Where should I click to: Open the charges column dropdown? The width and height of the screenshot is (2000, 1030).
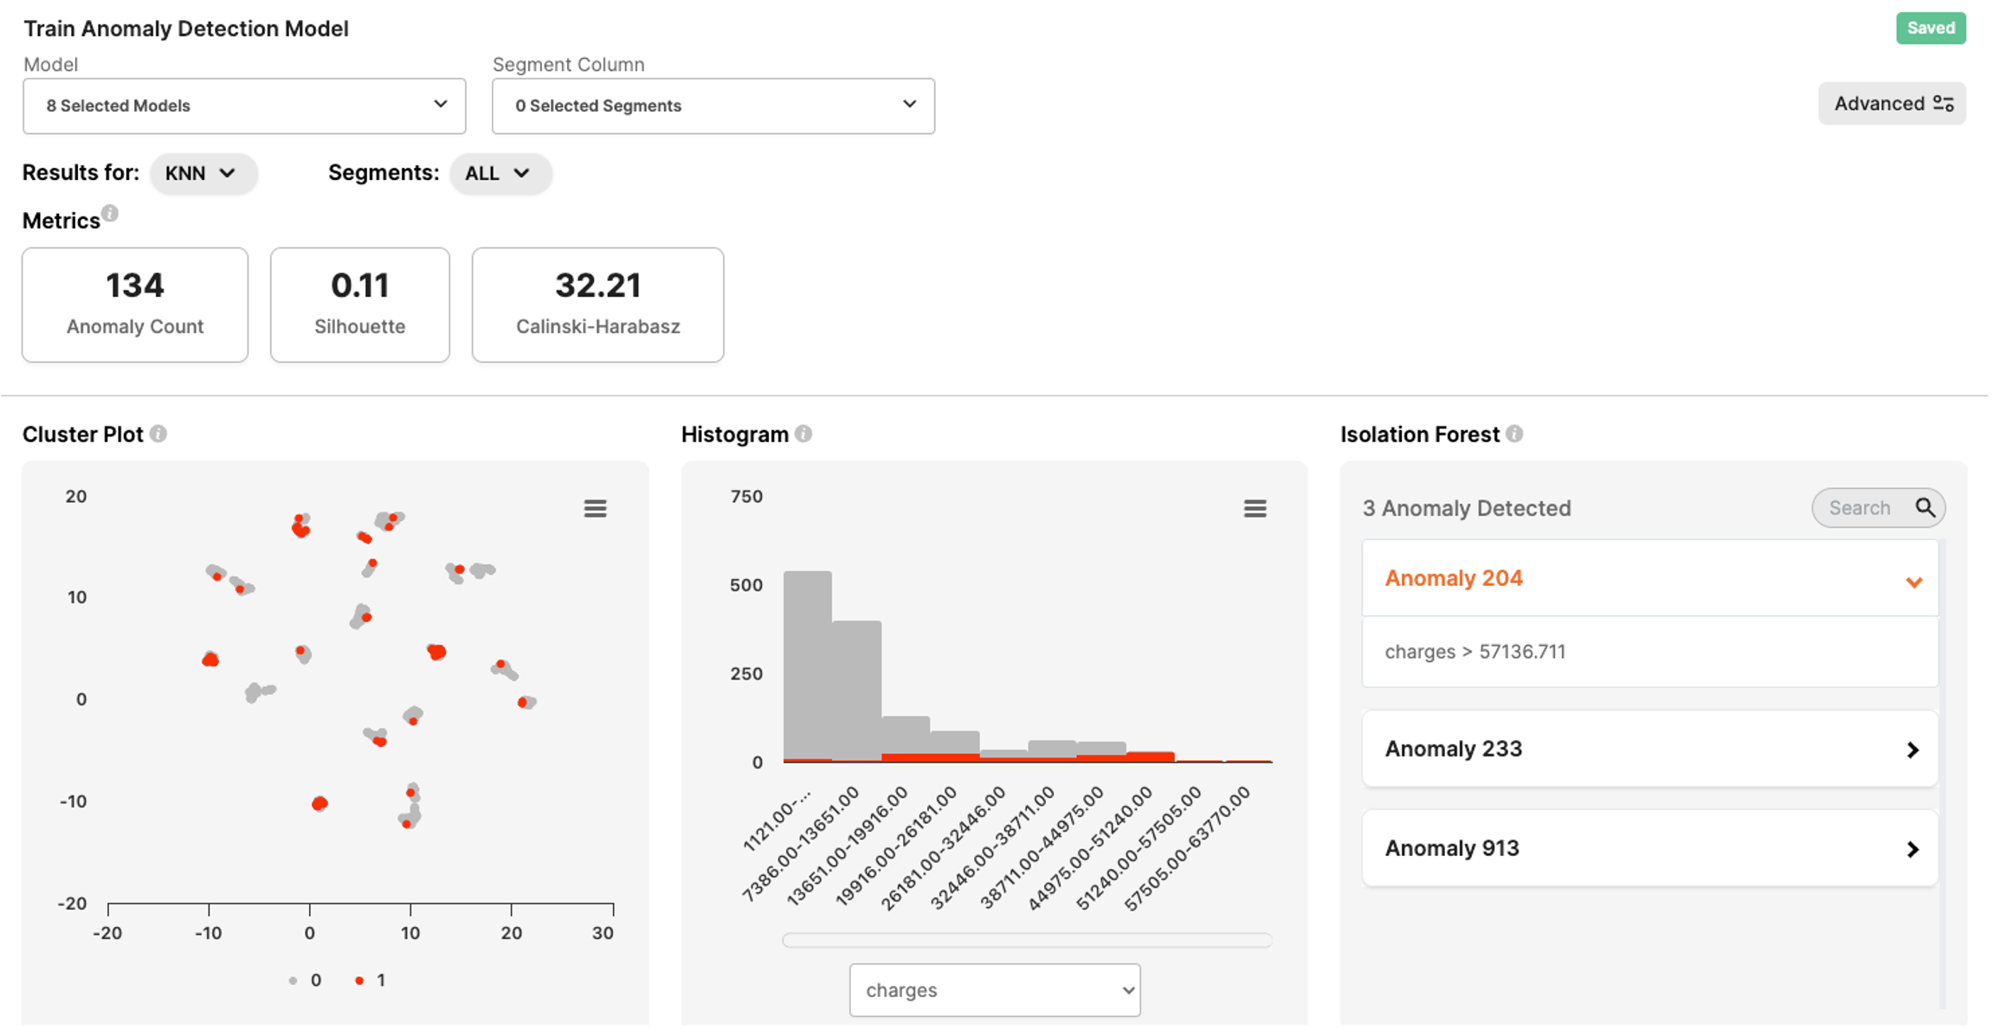coord(995,990)
